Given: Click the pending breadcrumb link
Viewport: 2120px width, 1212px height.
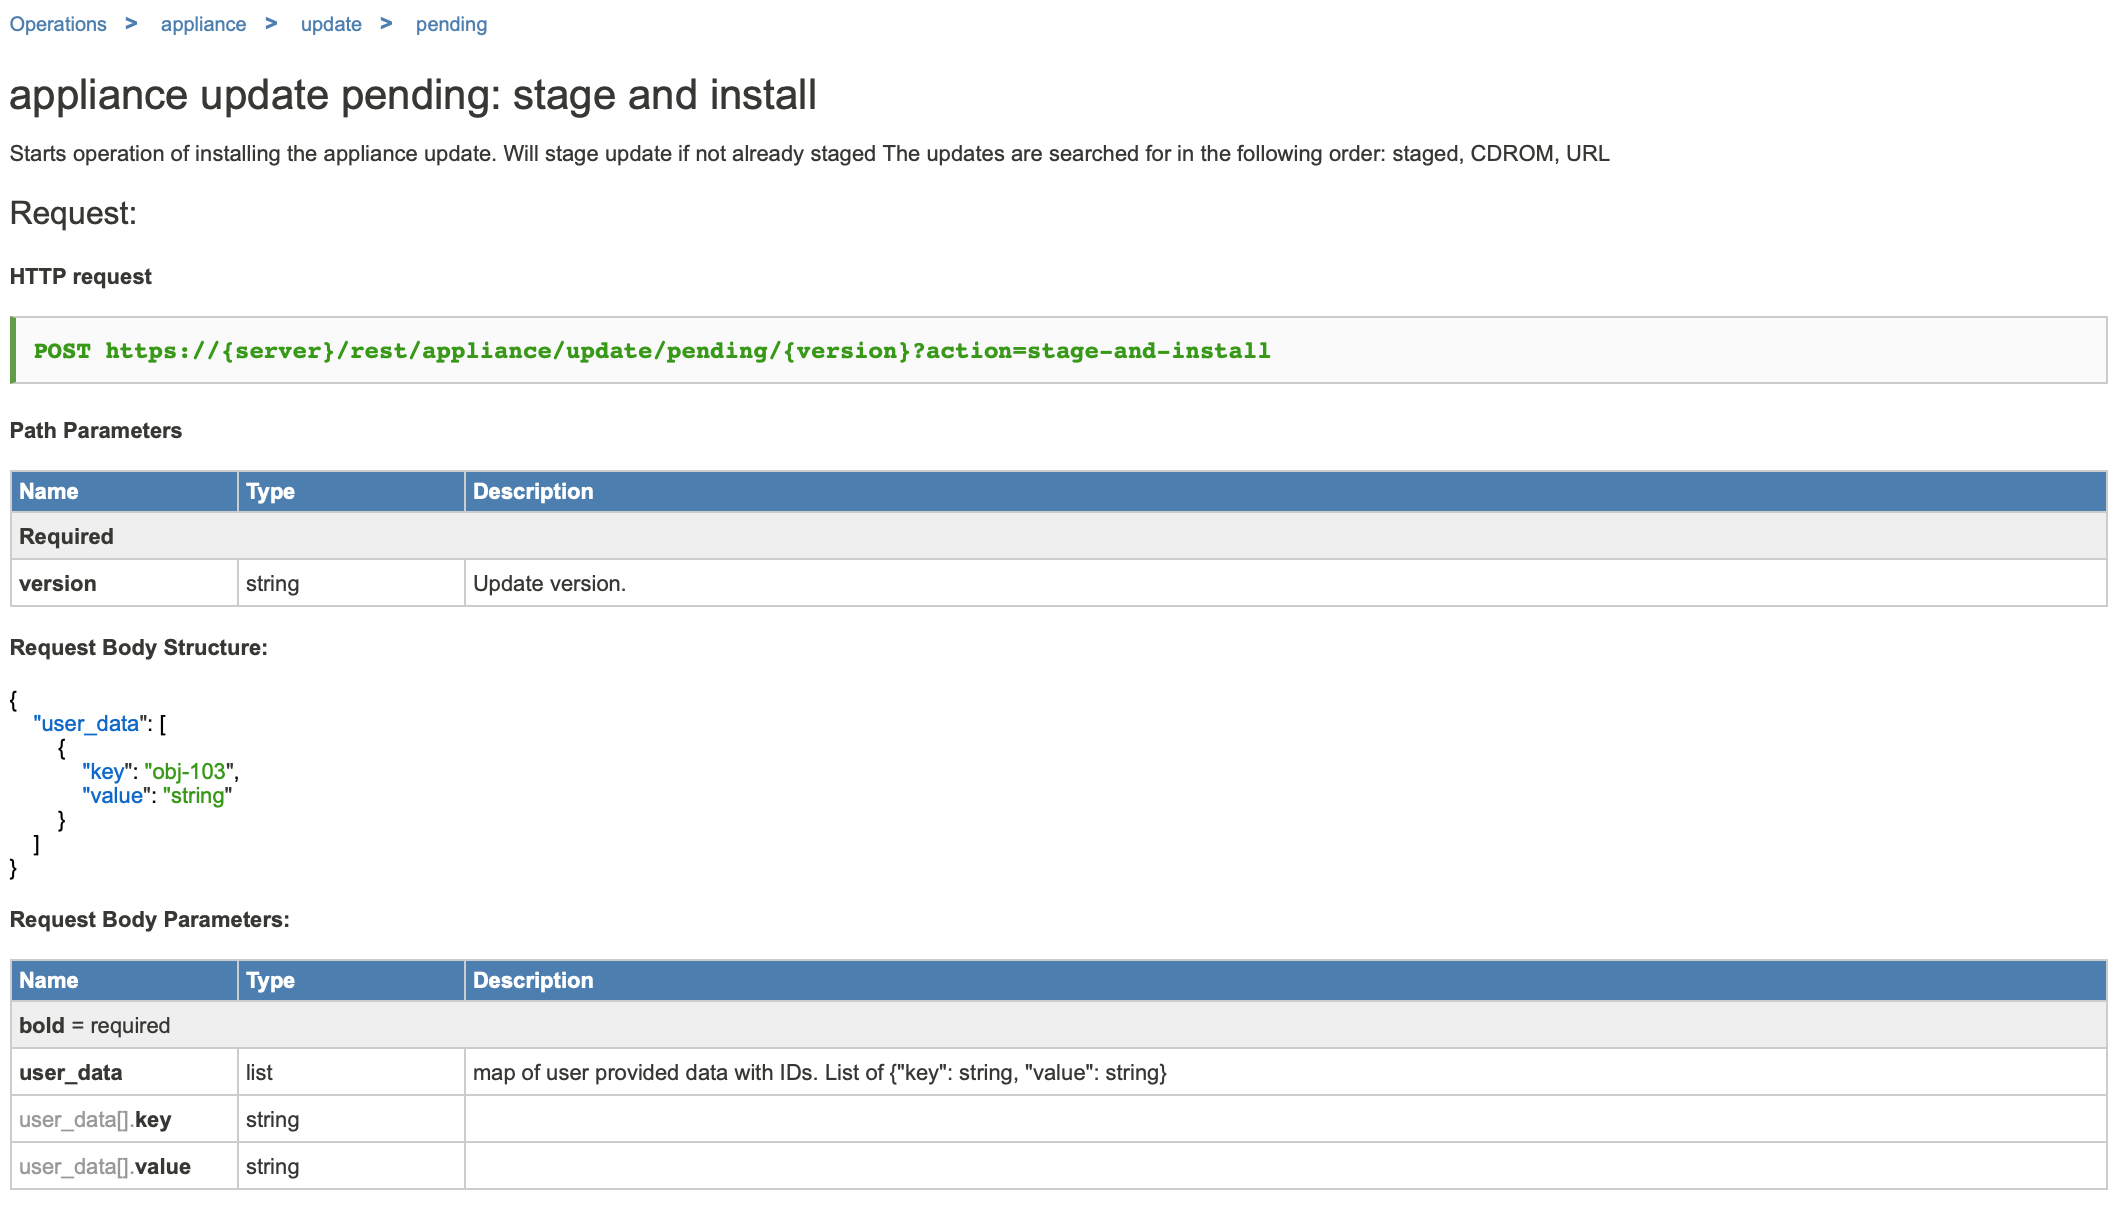Looking at the screenshot, I should (x=451, y=24).
